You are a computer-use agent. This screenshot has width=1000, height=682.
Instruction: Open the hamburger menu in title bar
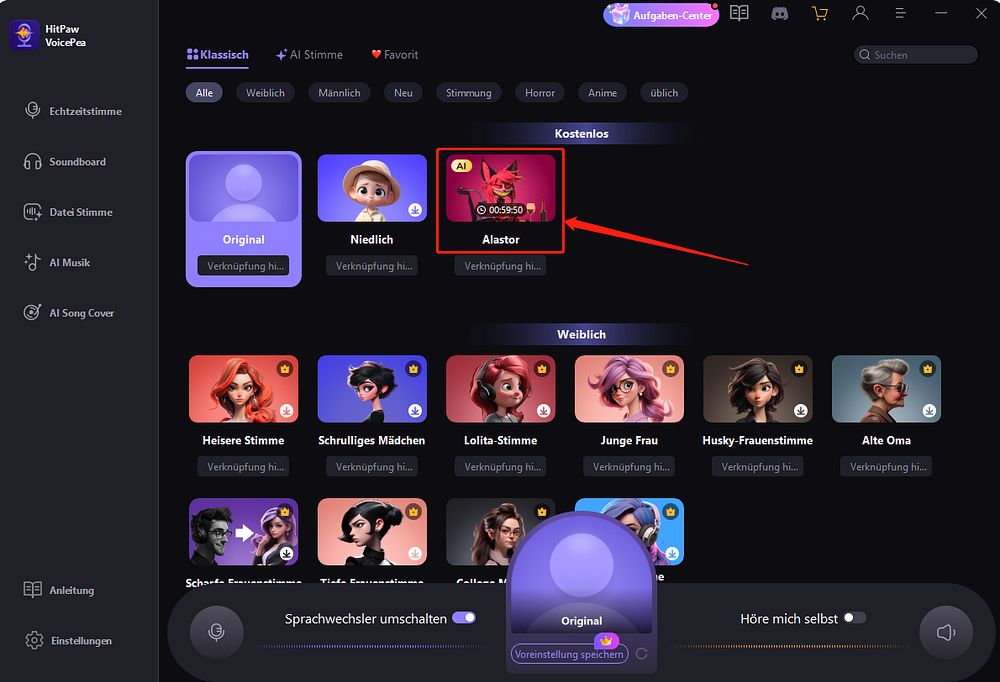point(901,13)
